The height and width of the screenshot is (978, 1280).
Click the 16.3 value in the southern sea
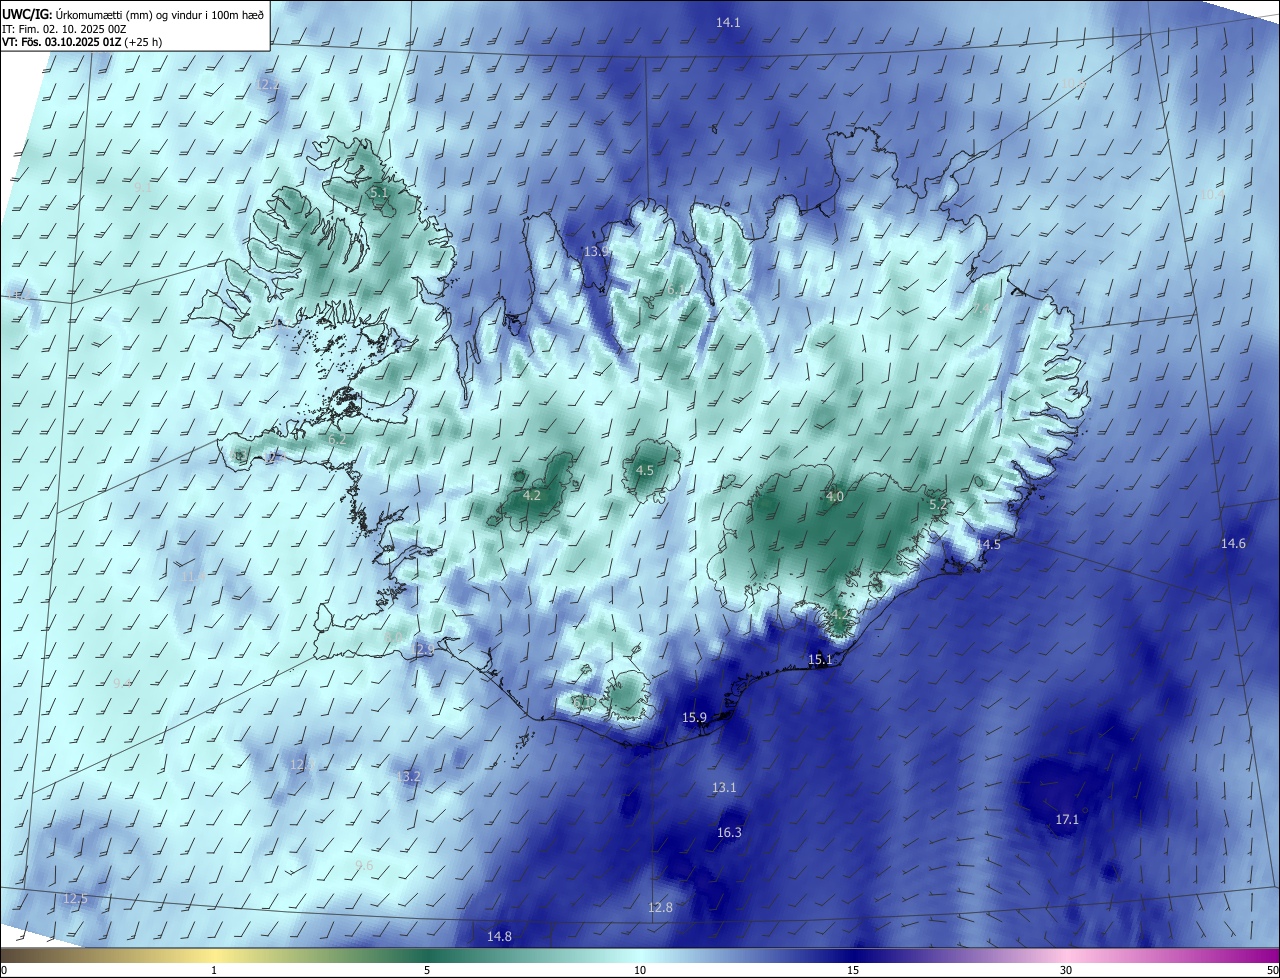tap(730, 833)
